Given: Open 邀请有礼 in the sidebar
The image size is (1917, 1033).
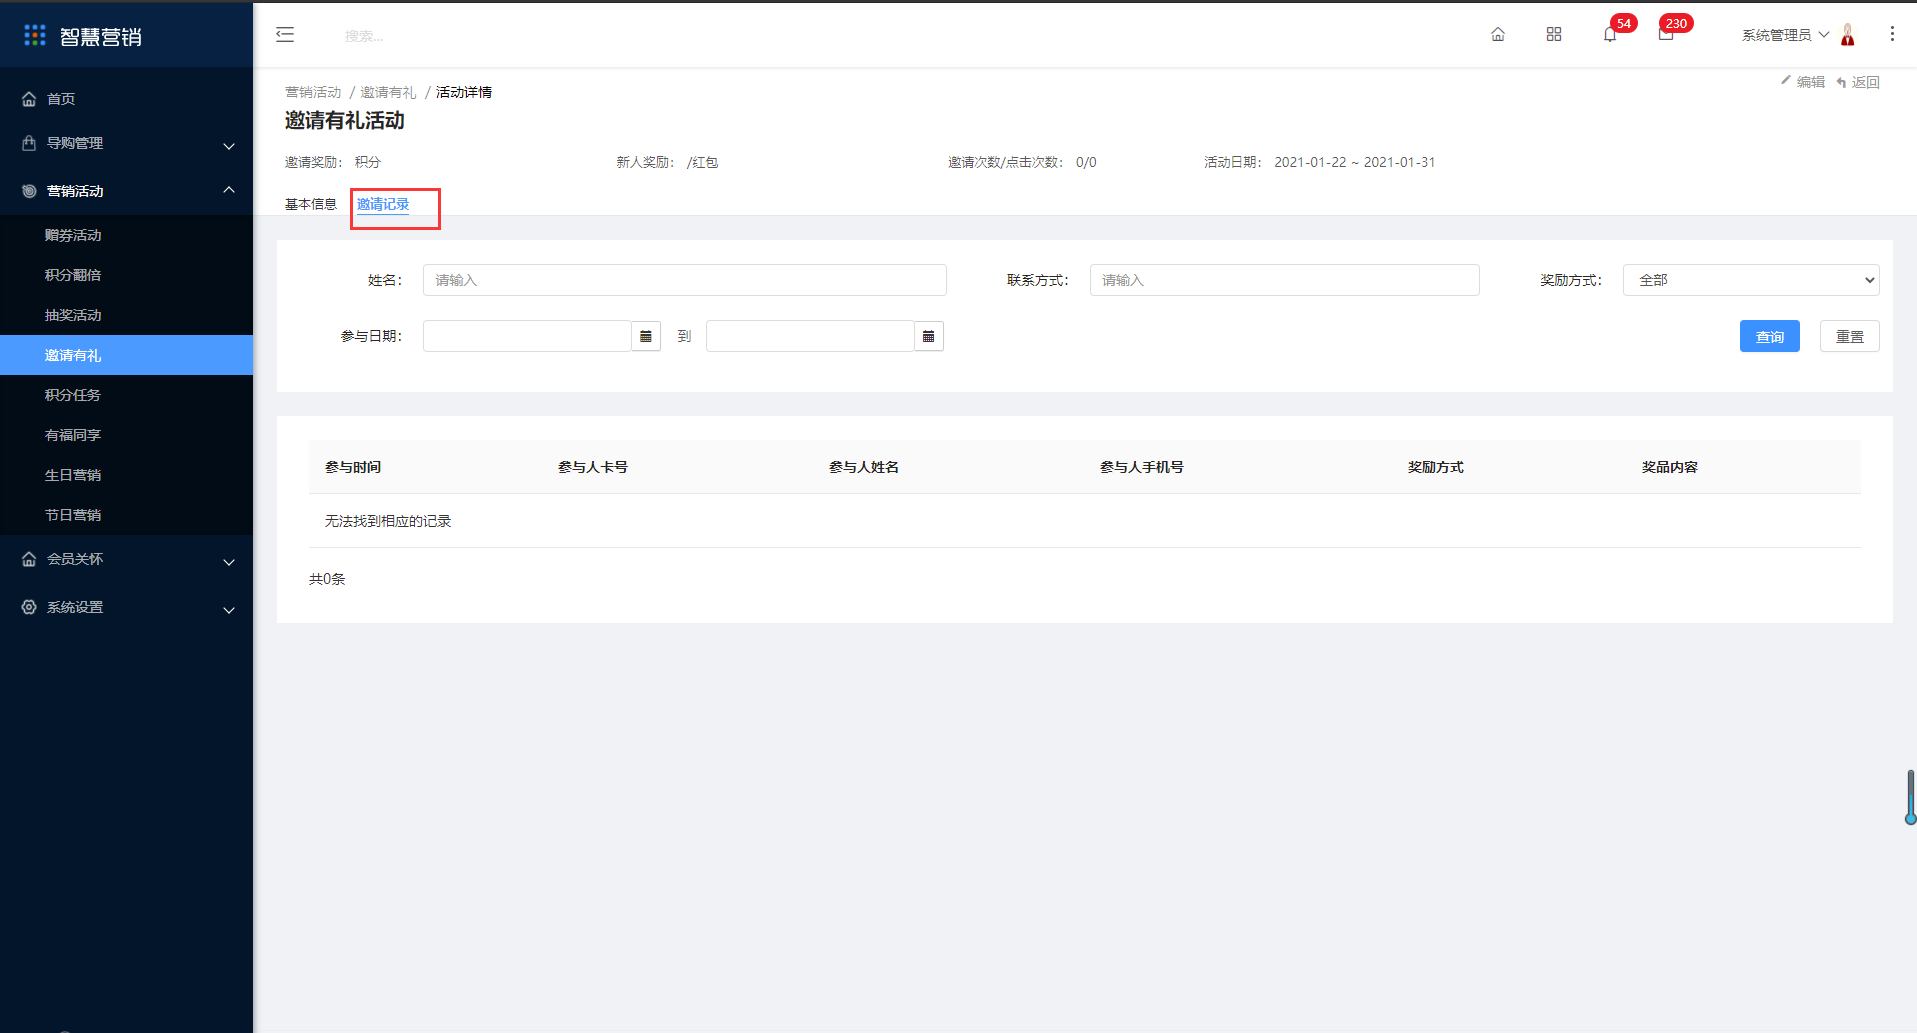Looking at the screenshot, I should 126,355.
